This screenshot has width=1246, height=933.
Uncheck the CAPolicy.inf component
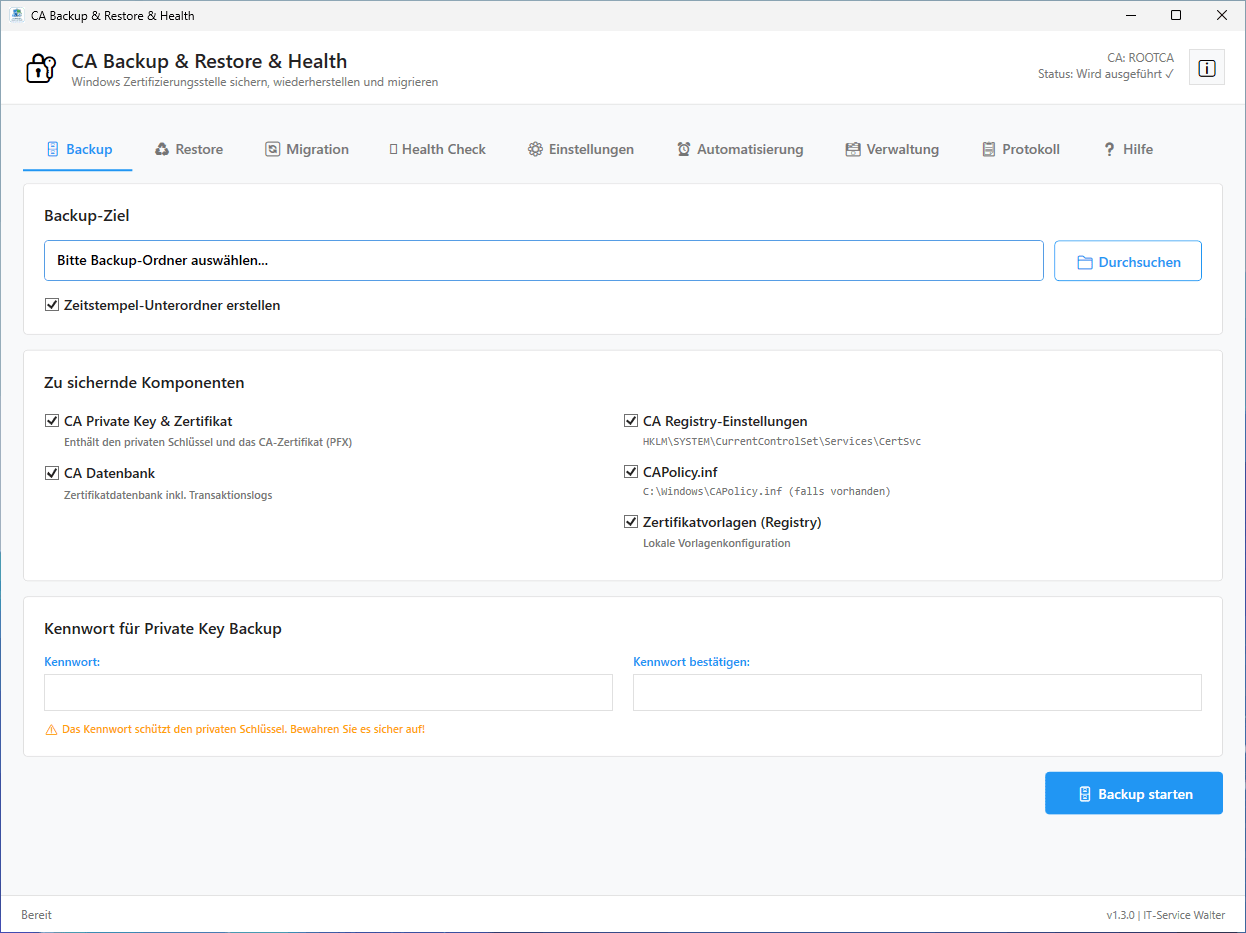pyautogui.click(x=631, y=471)
